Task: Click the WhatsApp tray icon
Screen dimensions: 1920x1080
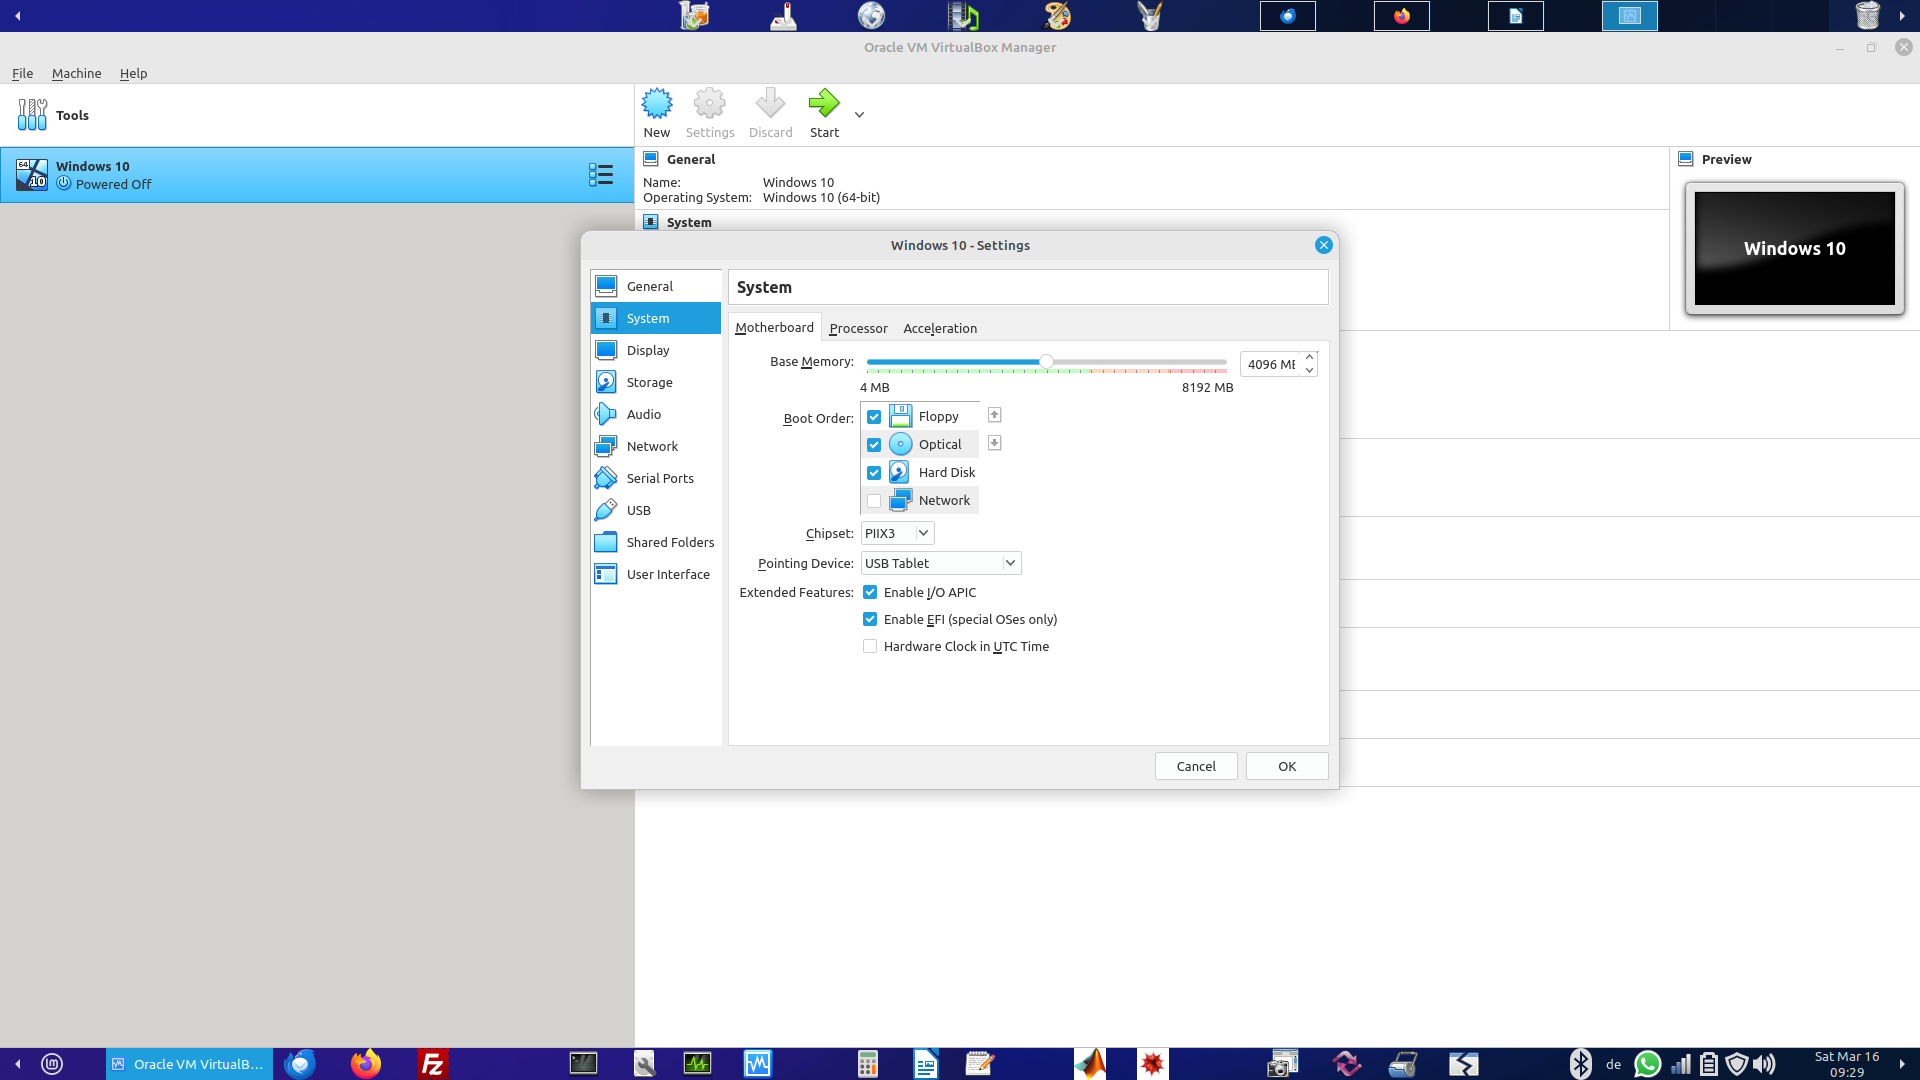Action: pos(1647,1064)
